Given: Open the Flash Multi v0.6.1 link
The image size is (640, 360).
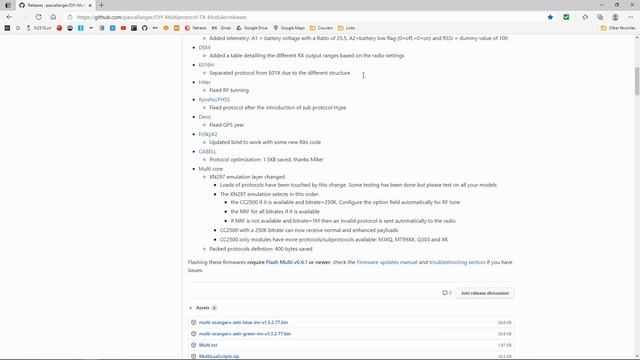Looking at the screenshot, I should (286, 262).
